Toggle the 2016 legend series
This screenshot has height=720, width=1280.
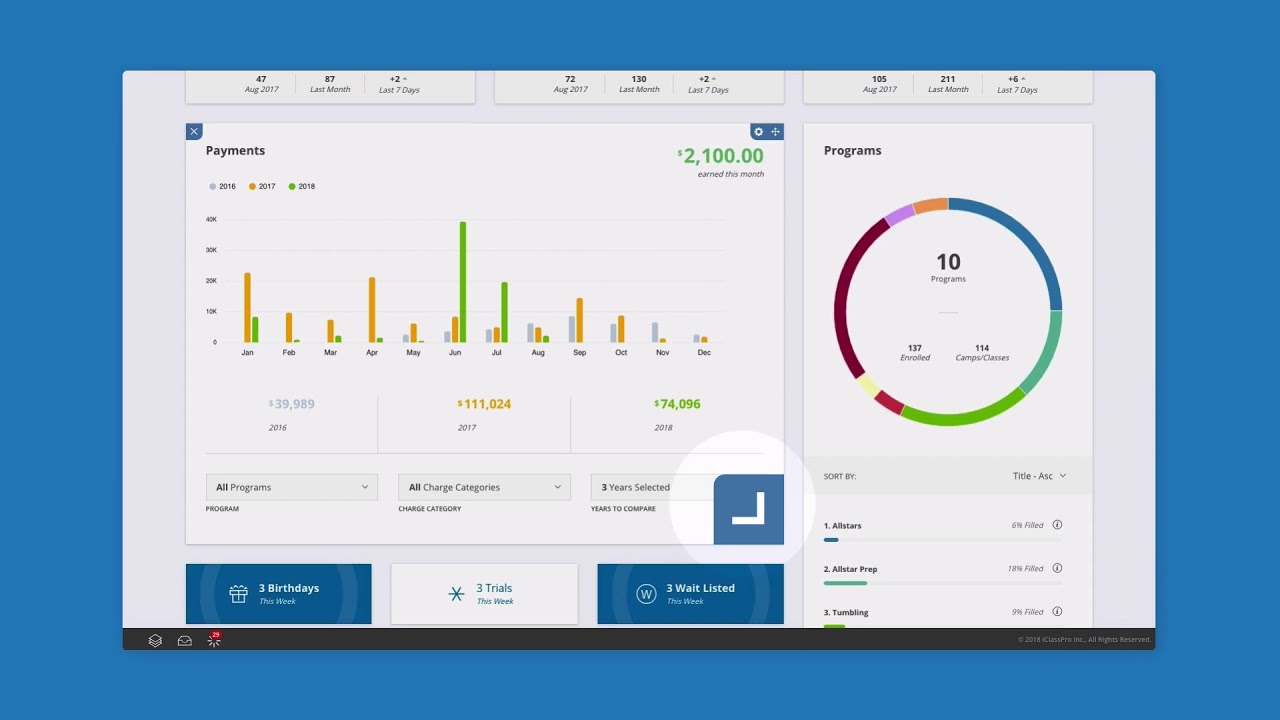[222, 186]
